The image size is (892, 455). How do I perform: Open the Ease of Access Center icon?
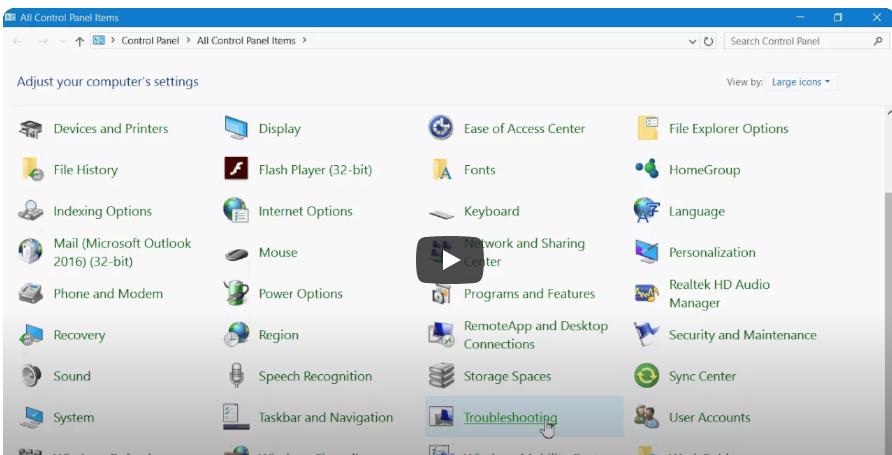coord(441,127)
